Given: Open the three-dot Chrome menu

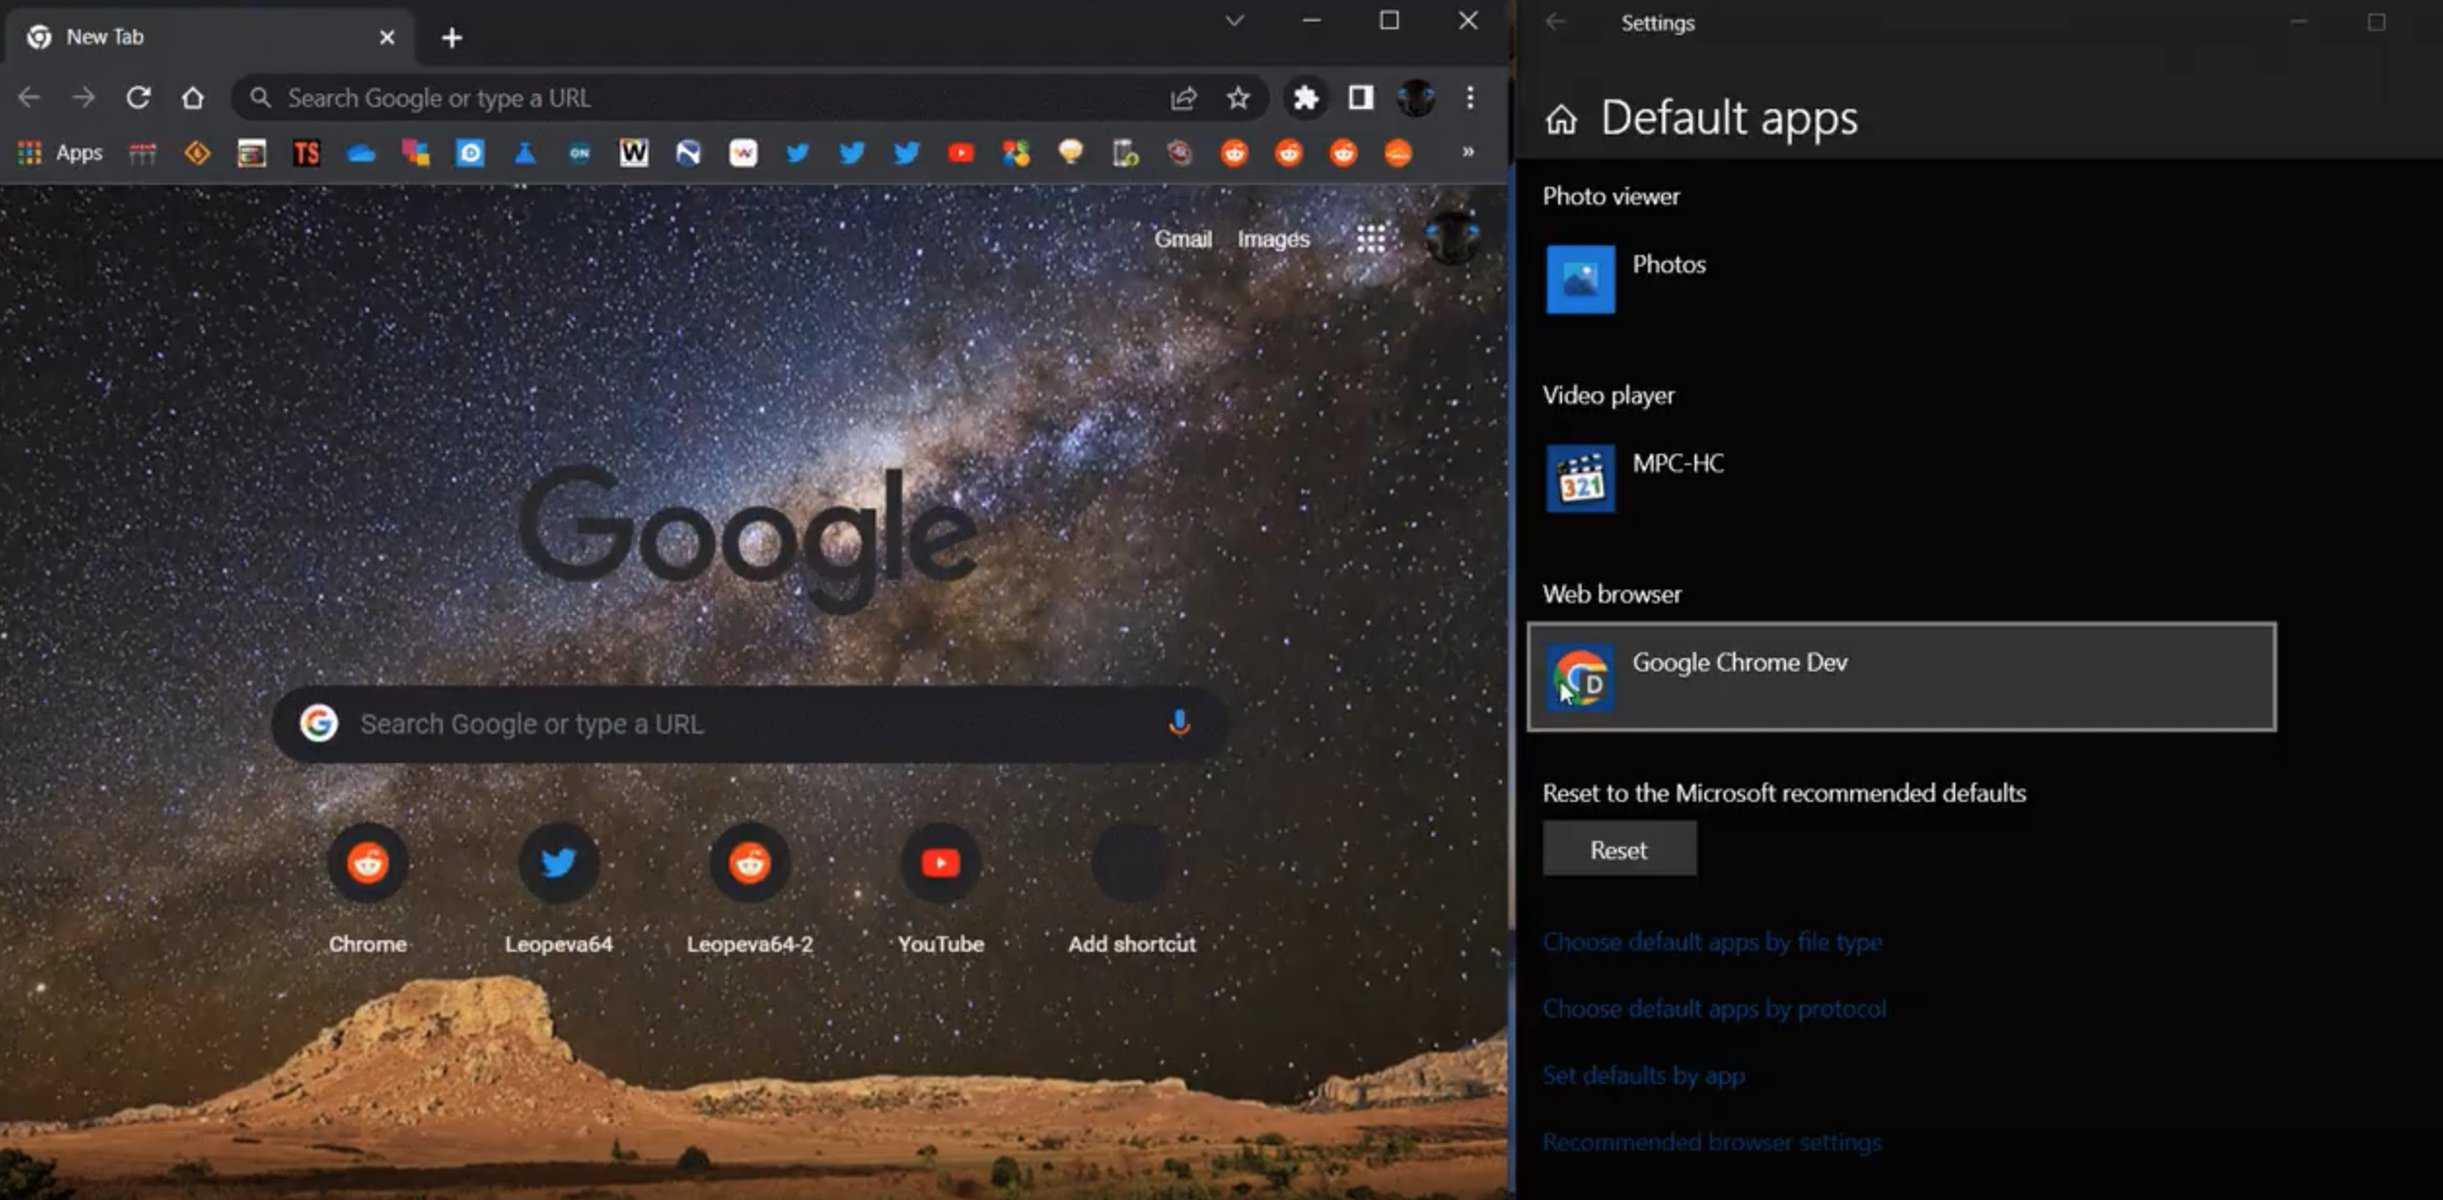Looking at the screenshot, I should pos(1469,97).
